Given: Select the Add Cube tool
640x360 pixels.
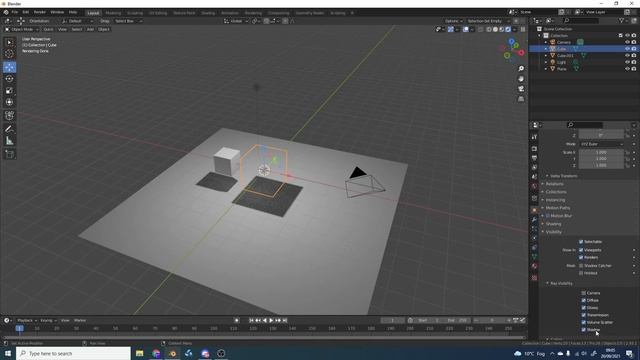Looking at the screenshot, I should point(9,154).
